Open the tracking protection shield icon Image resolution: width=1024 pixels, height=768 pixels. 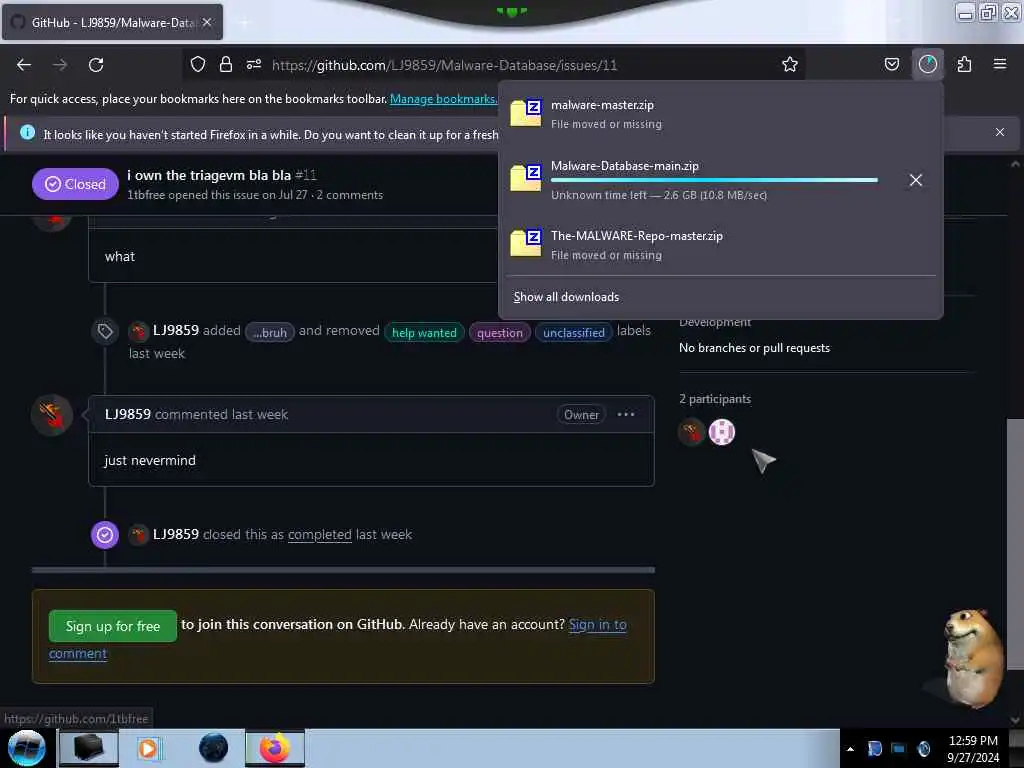(x=198, y=64)
